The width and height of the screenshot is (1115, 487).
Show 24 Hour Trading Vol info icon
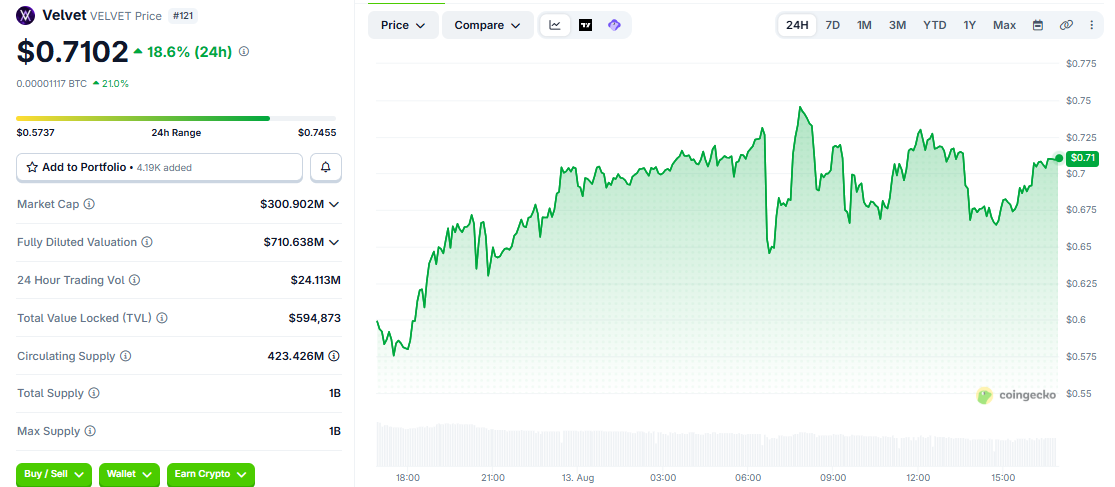(134, 280)
